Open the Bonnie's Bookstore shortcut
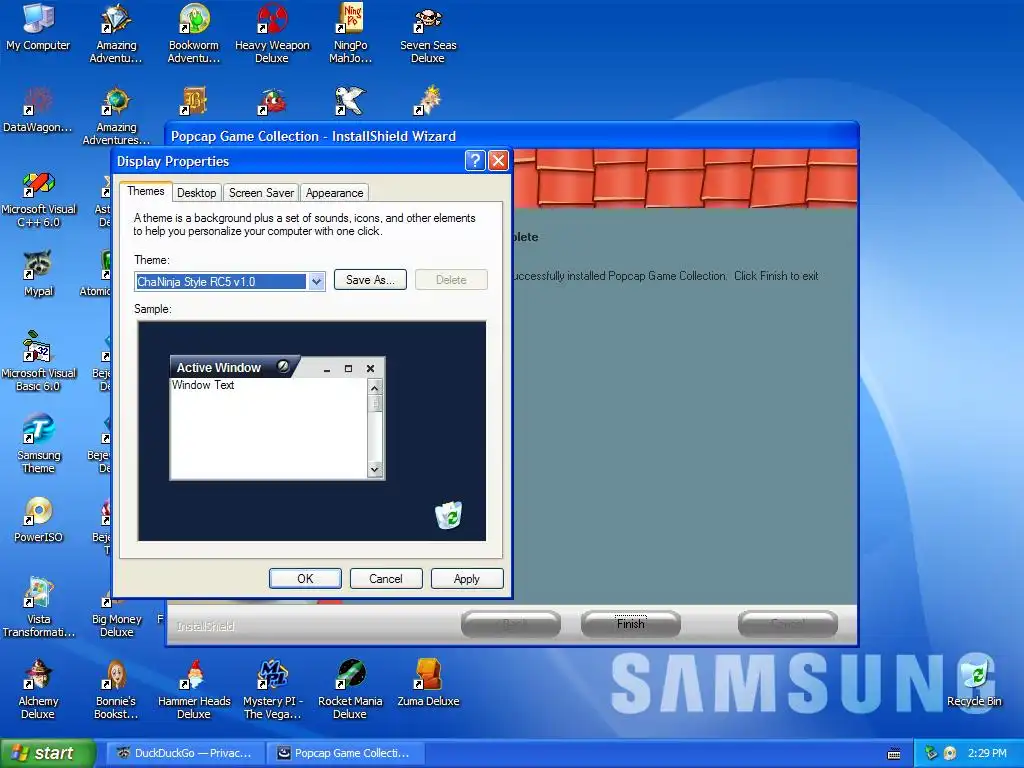 pos(116,689)
